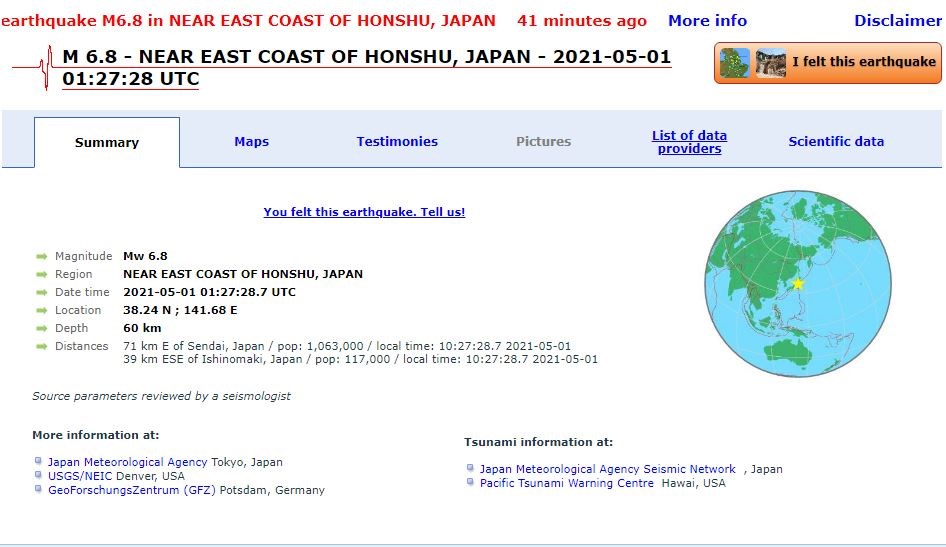946x547 pixels.
Task: Click the map thumbnail in the orange button
Action: (x=735, y=62)
